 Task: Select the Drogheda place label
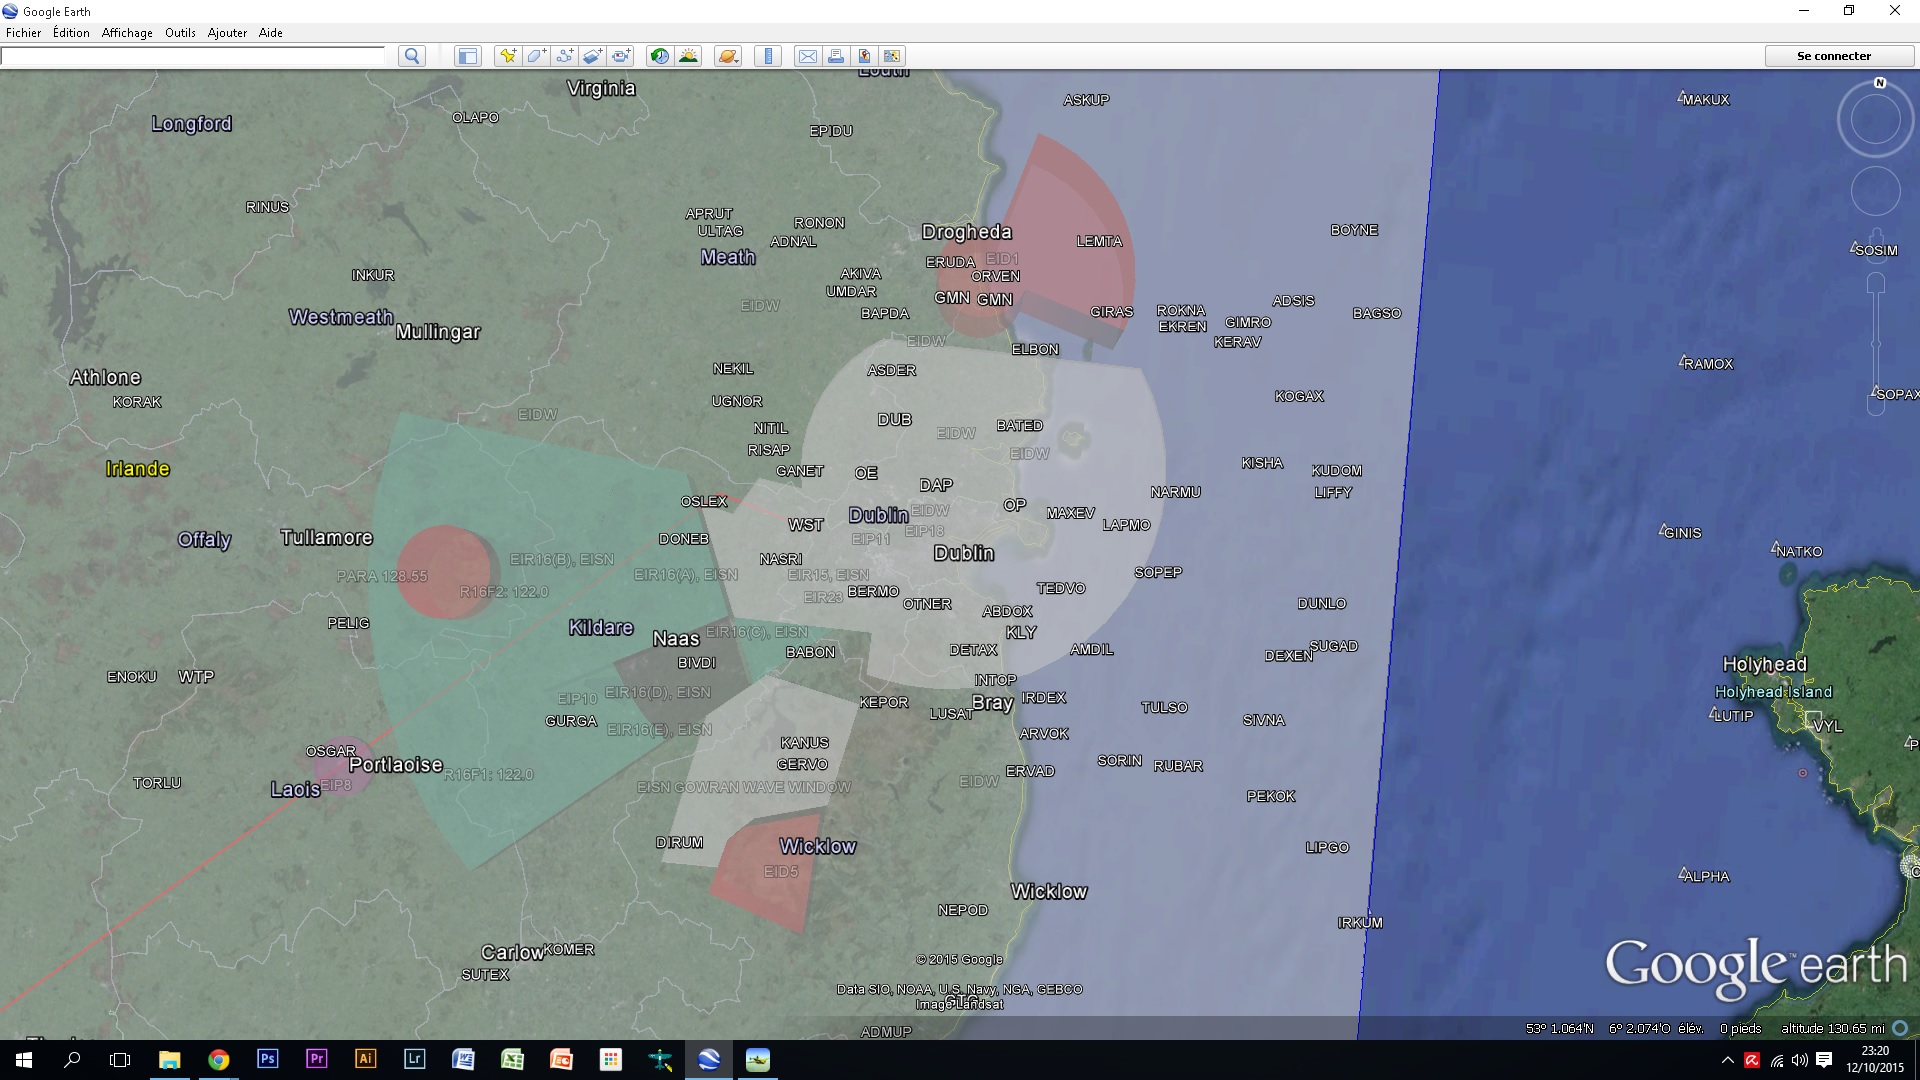[x=967, y=232]
